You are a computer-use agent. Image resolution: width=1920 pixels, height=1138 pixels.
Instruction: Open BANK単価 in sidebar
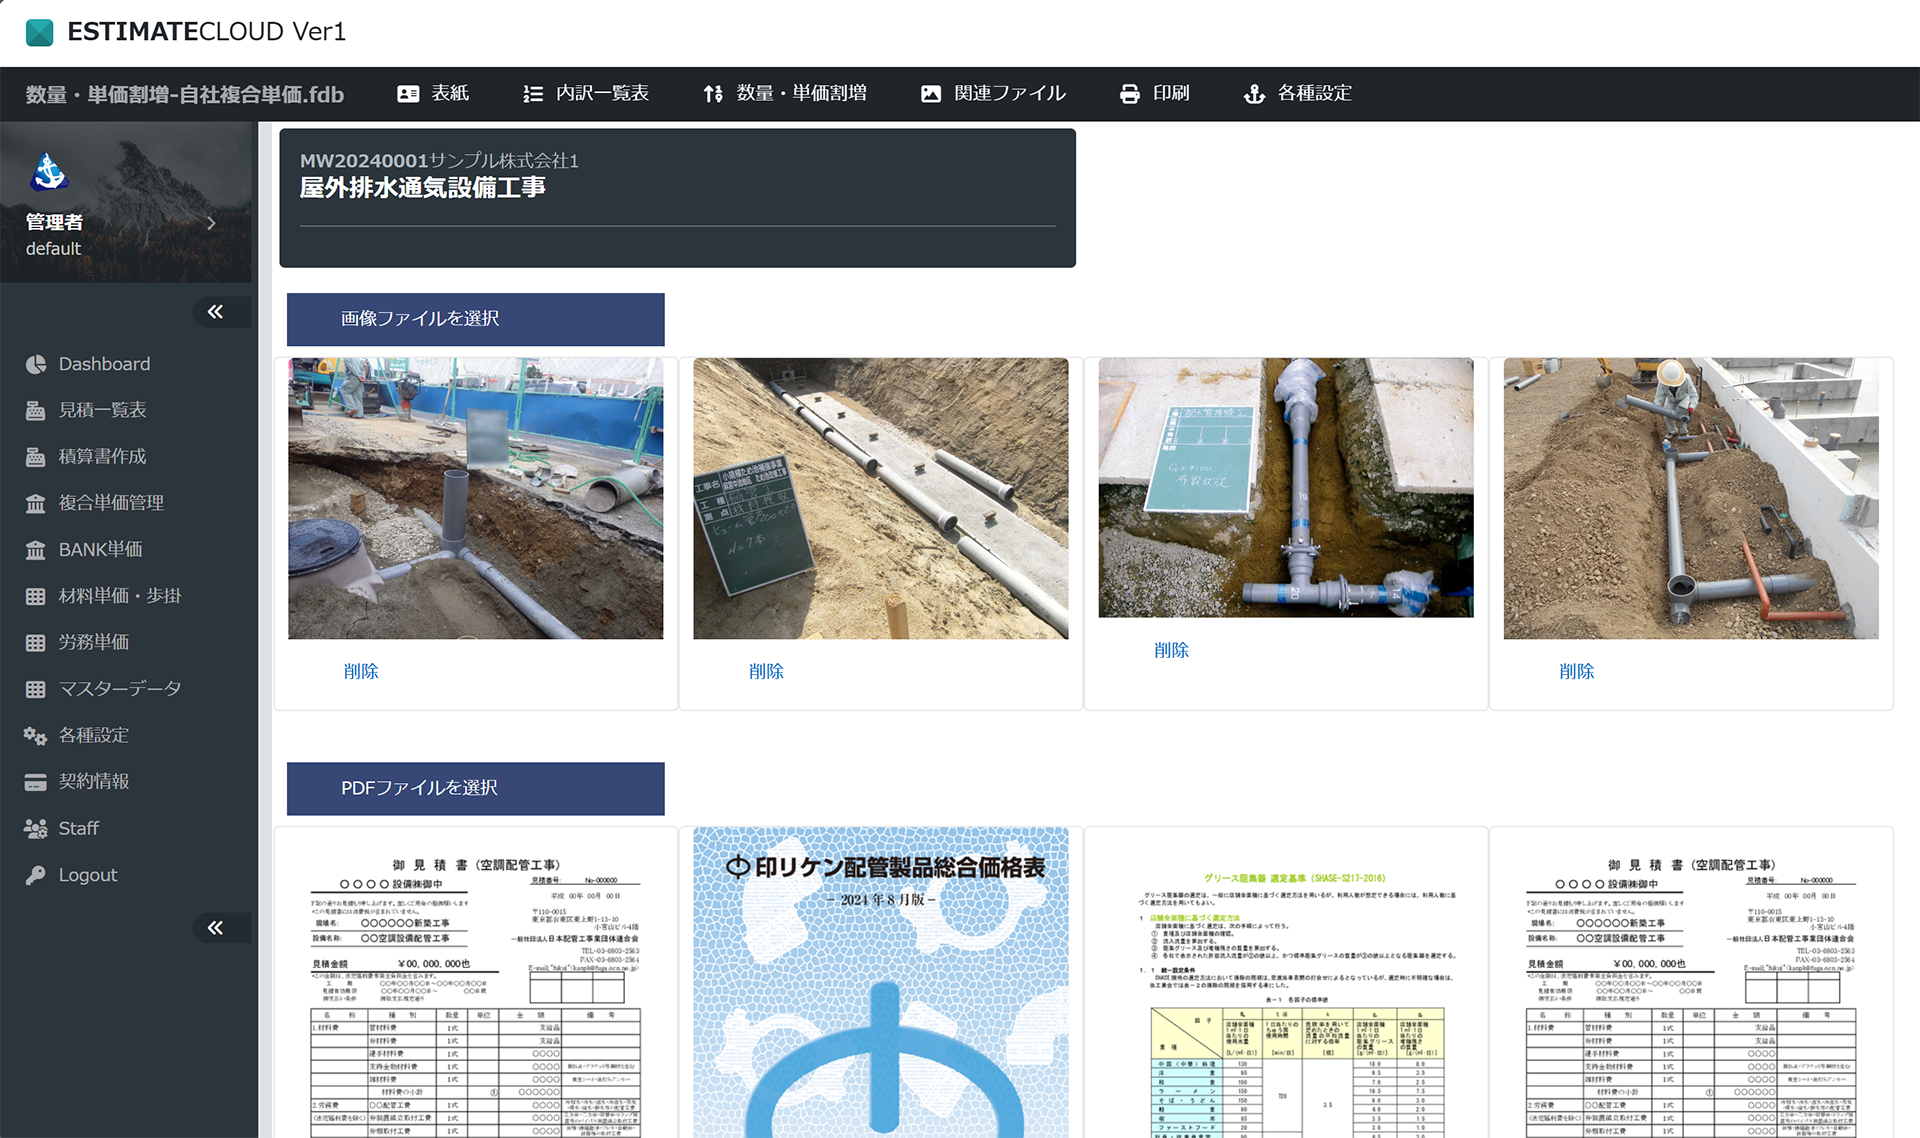click(x=100, y=550)
